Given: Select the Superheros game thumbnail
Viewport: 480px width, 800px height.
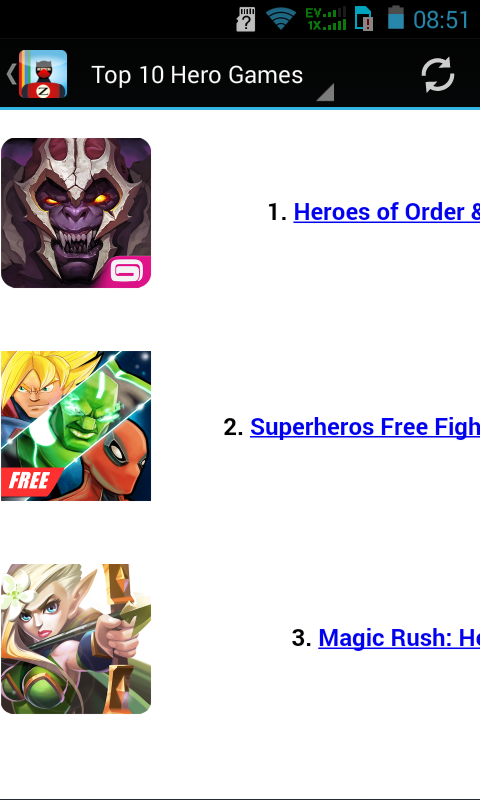Looking at the screenshot, I should point(76,426).
